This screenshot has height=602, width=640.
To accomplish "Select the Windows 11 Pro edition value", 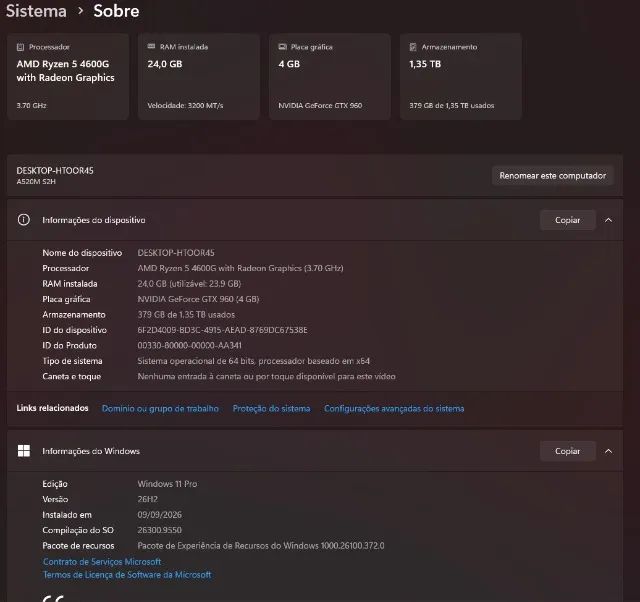I will (167, 484).
